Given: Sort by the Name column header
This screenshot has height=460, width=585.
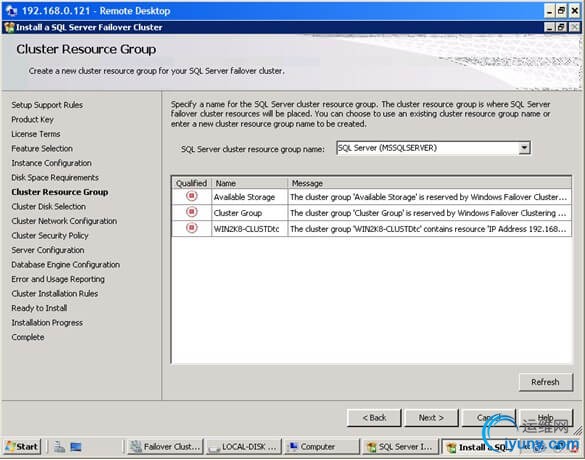Looking at the screenshot, I should tap(250, 183).
